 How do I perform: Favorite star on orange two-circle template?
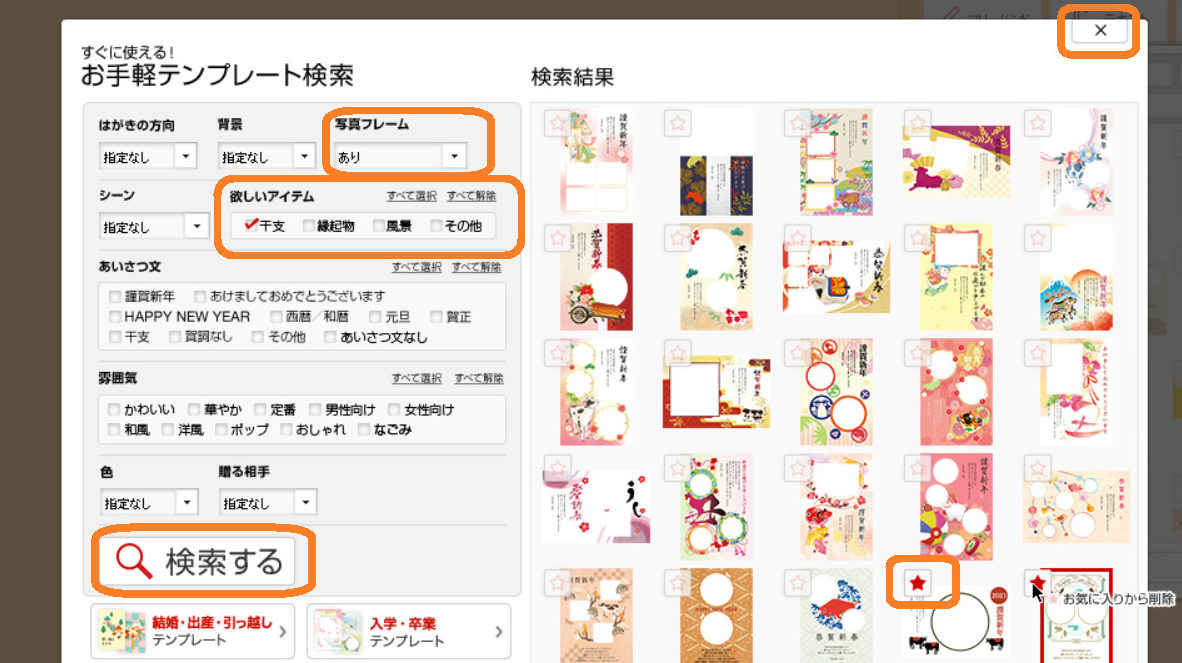[x=677, y=582]
